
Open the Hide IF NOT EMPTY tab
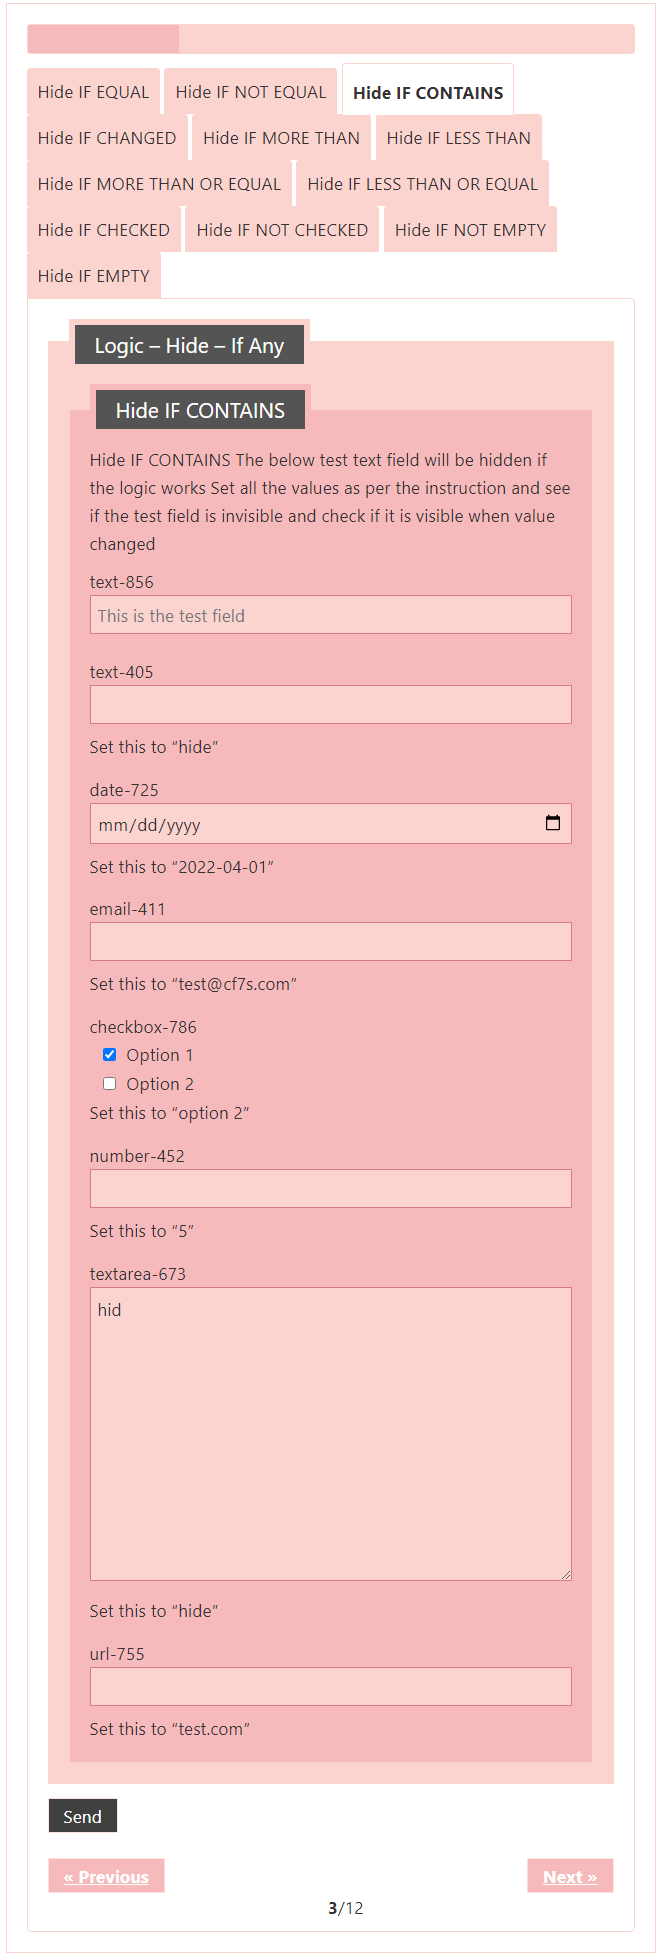(470, 230)
